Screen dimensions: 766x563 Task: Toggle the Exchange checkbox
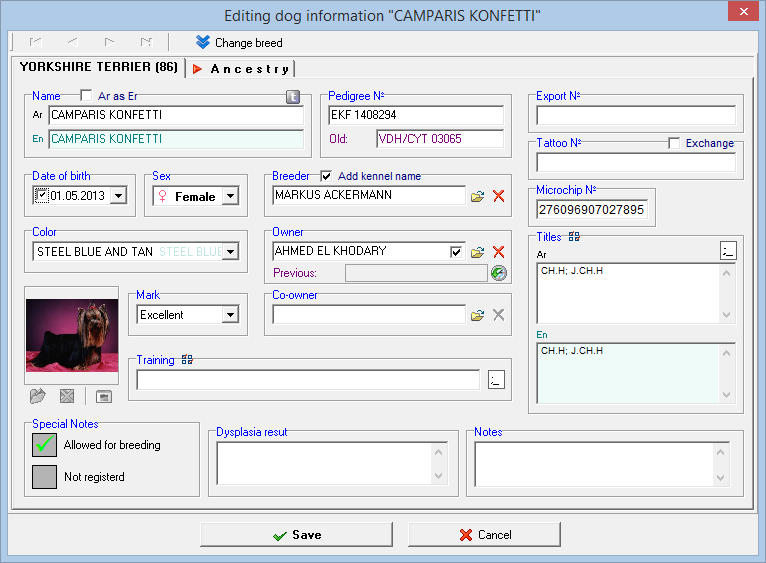coord(674,143)
